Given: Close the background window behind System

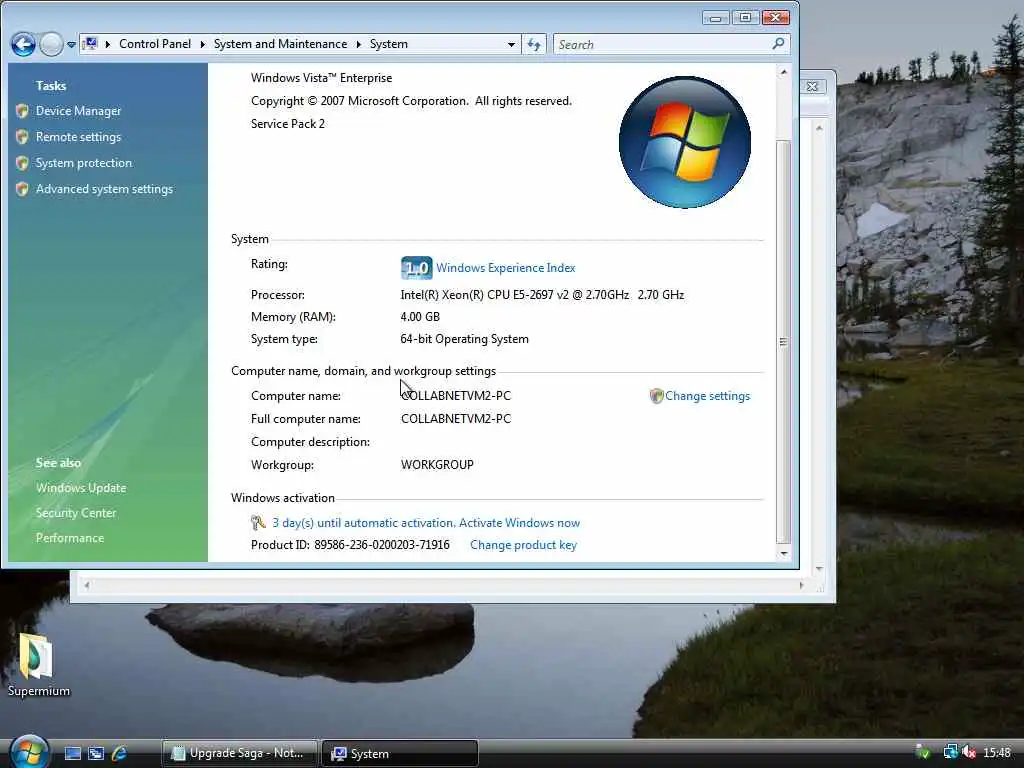Looking at the screenshot, I should [x=812, y=86].
